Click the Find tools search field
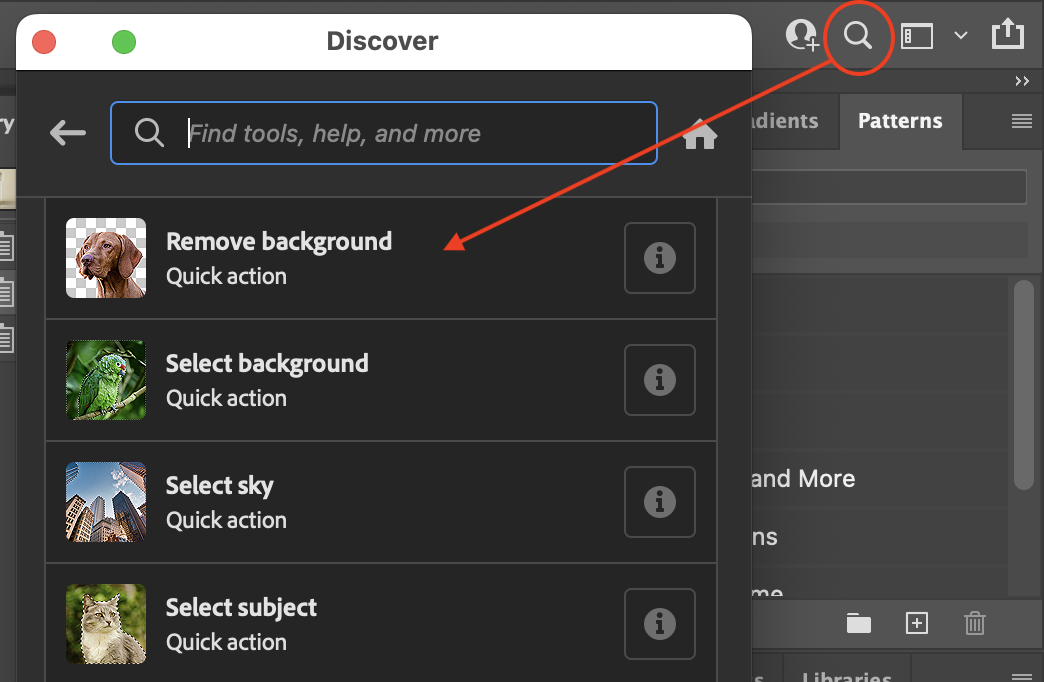1044x682 pixels. click(383, 133)
